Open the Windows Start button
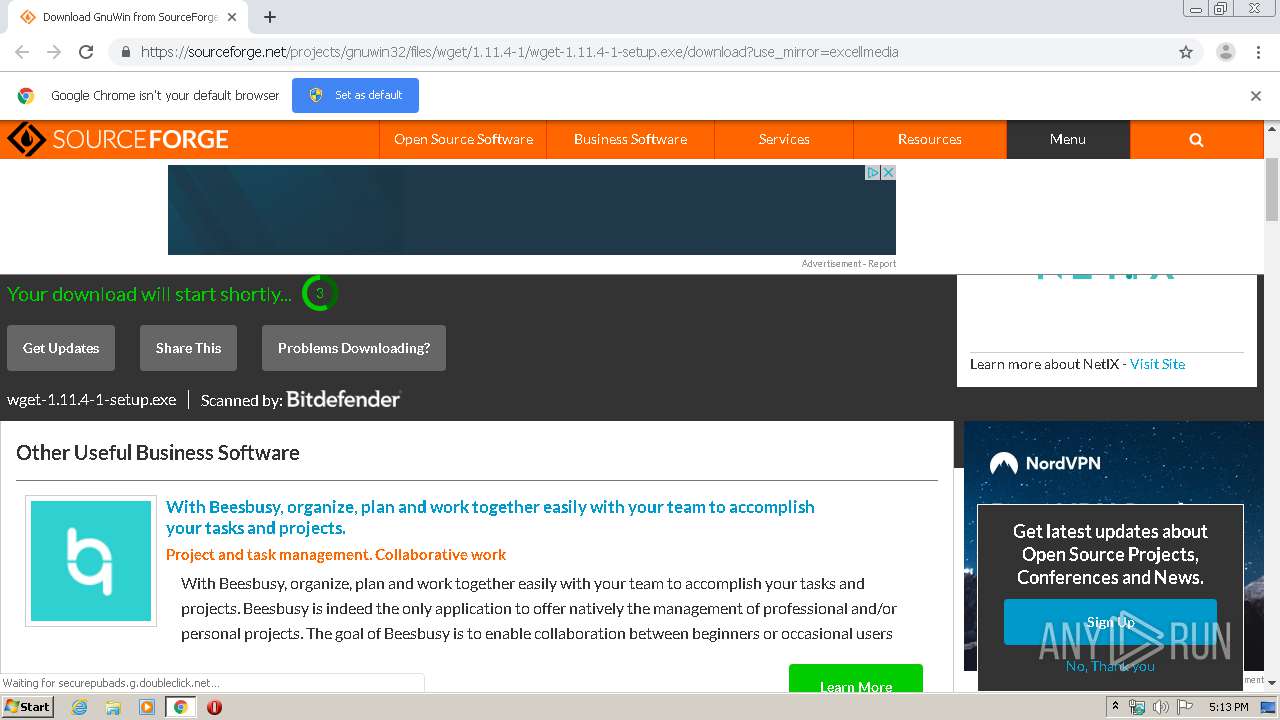Screen dimensions: 1280x720 pos(28,707)
